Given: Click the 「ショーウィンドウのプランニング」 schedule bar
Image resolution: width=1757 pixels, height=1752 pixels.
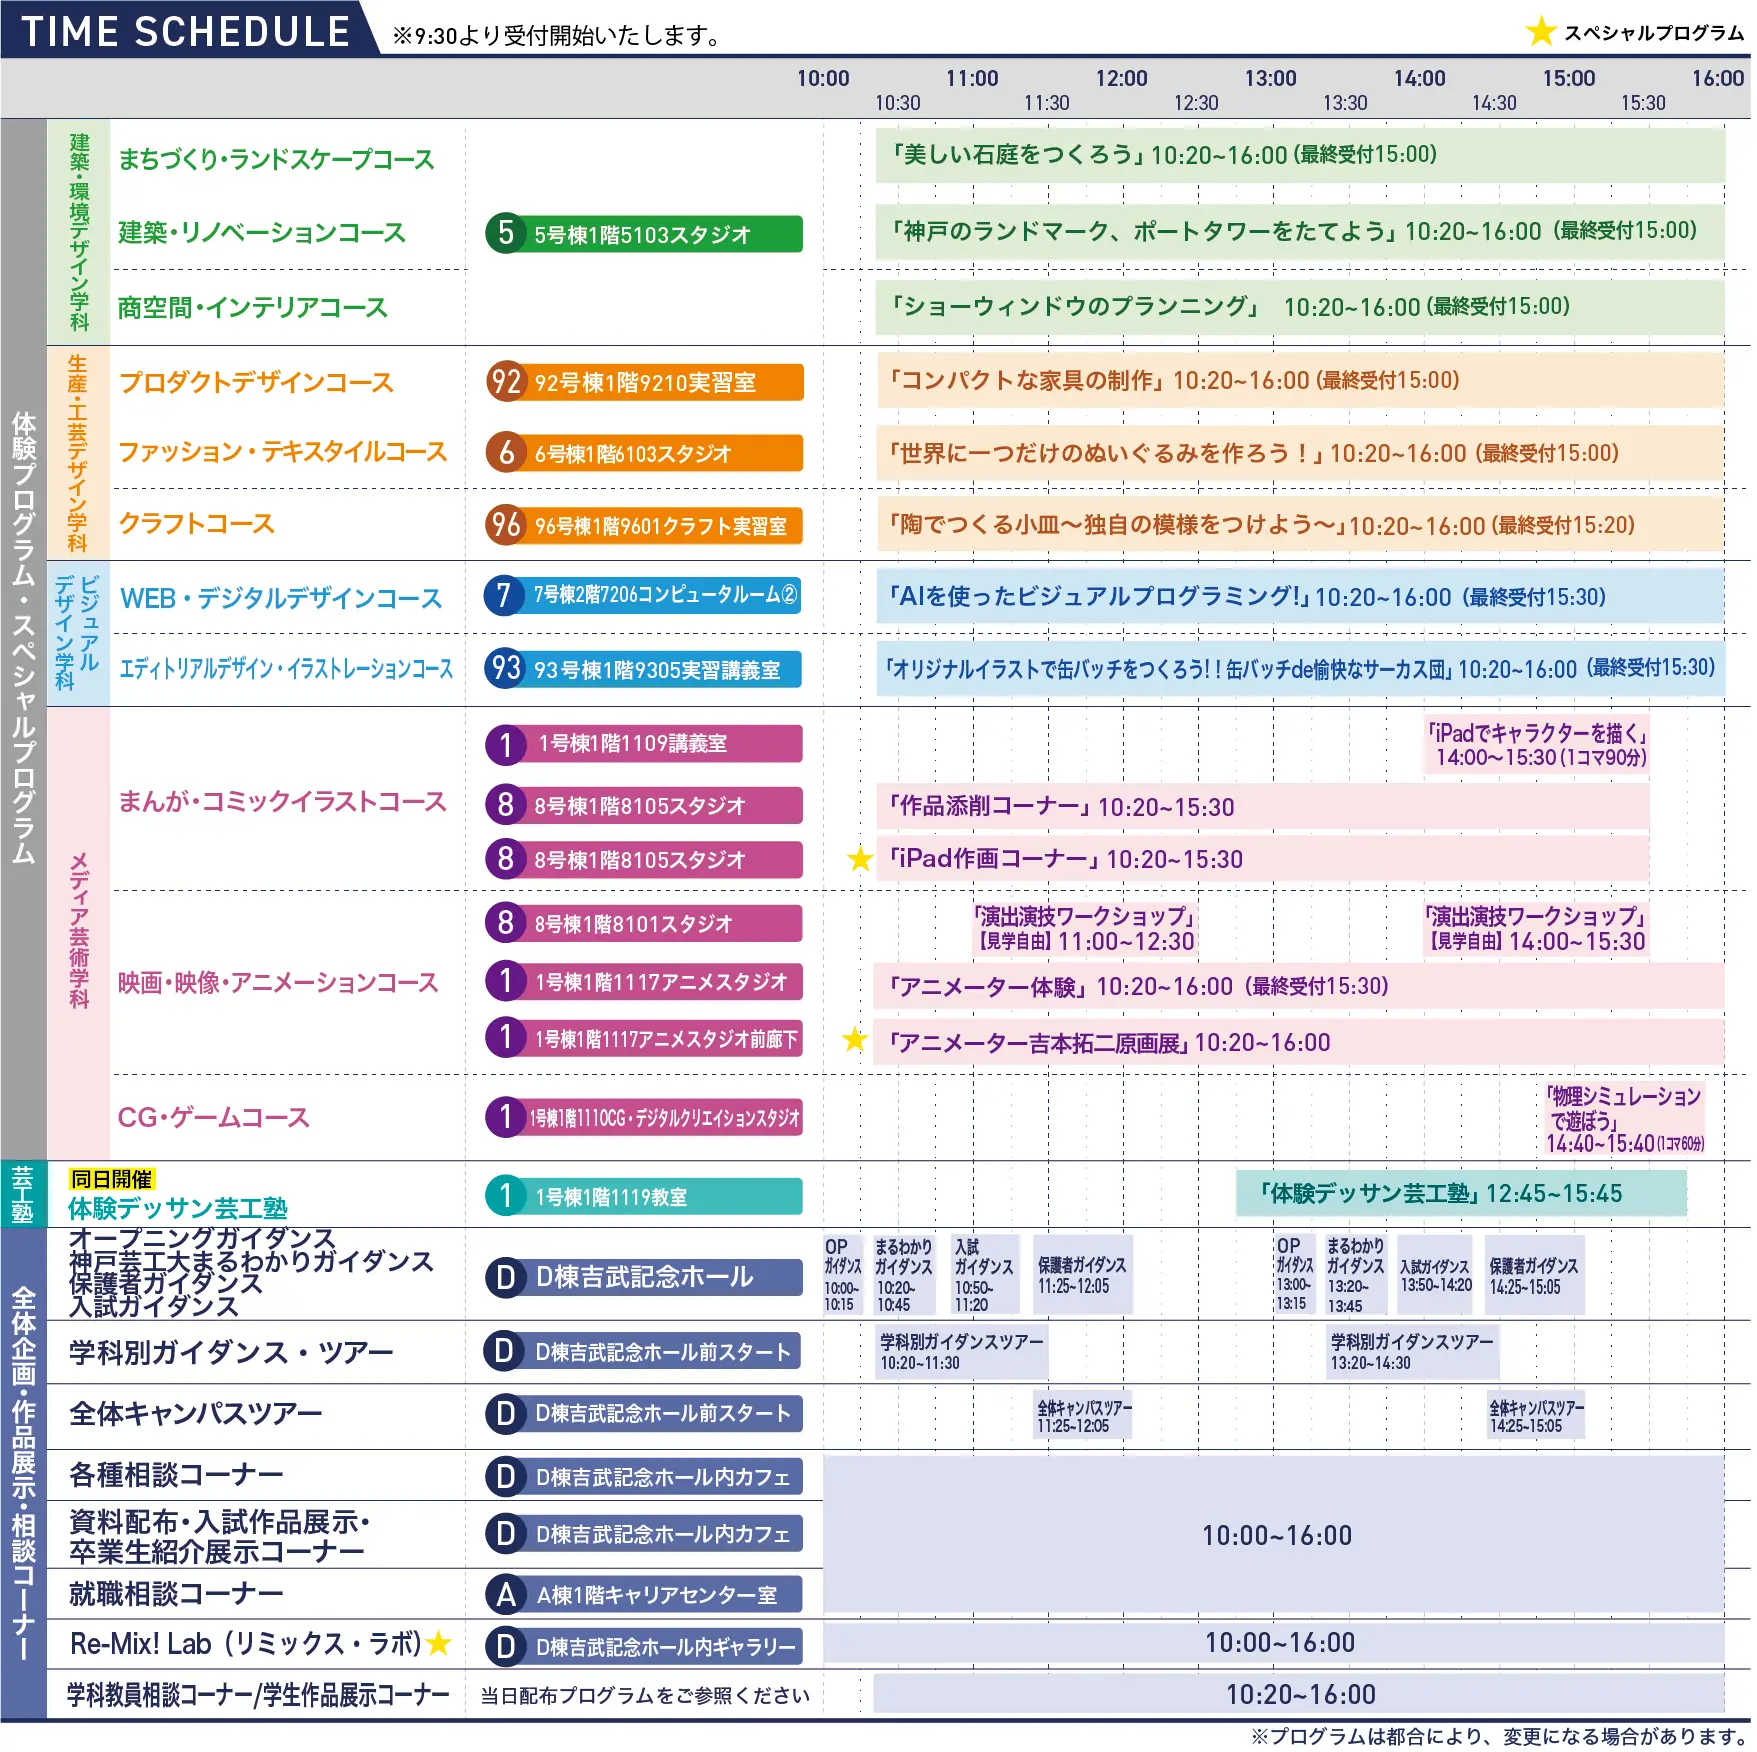Looking at the screenshot, I should pyautogui.click(x=1300, y=306).
